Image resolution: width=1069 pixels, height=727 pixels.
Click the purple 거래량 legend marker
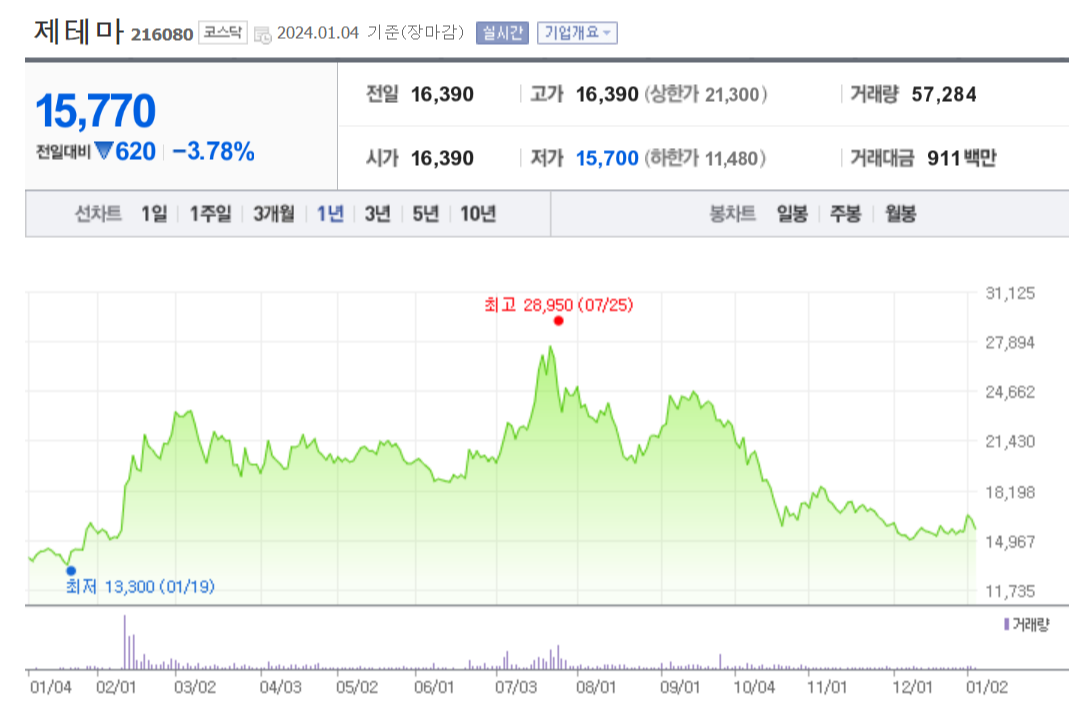coord(1006,624)
